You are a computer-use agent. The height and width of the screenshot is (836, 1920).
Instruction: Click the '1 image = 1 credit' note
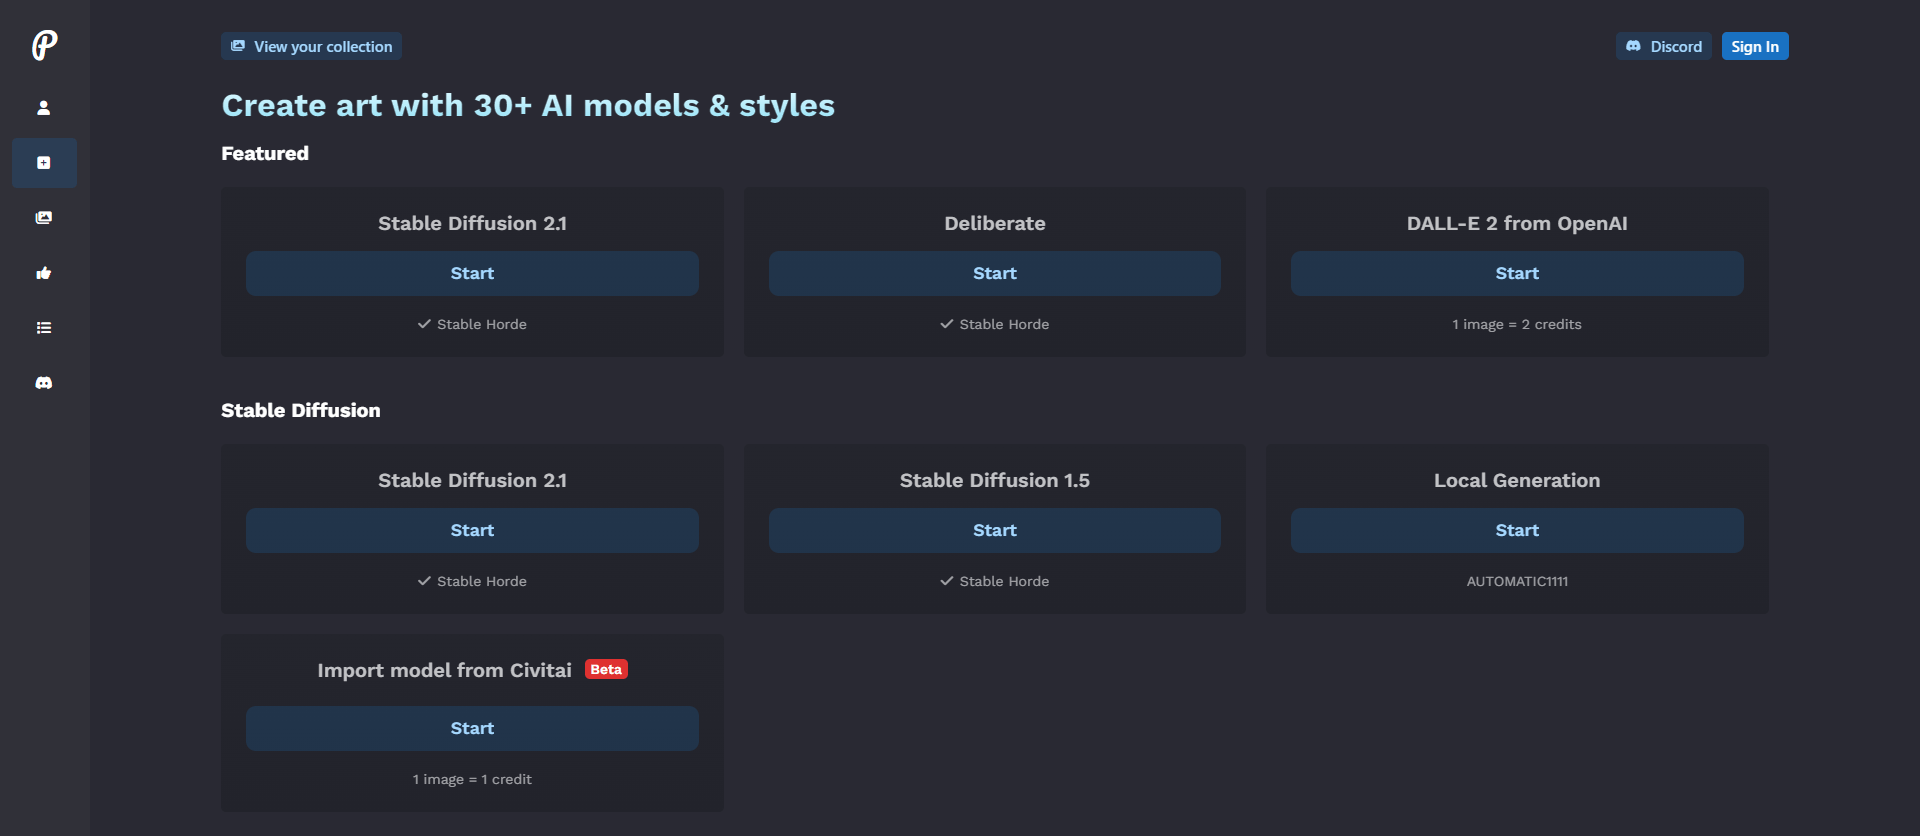pos(472,779)
